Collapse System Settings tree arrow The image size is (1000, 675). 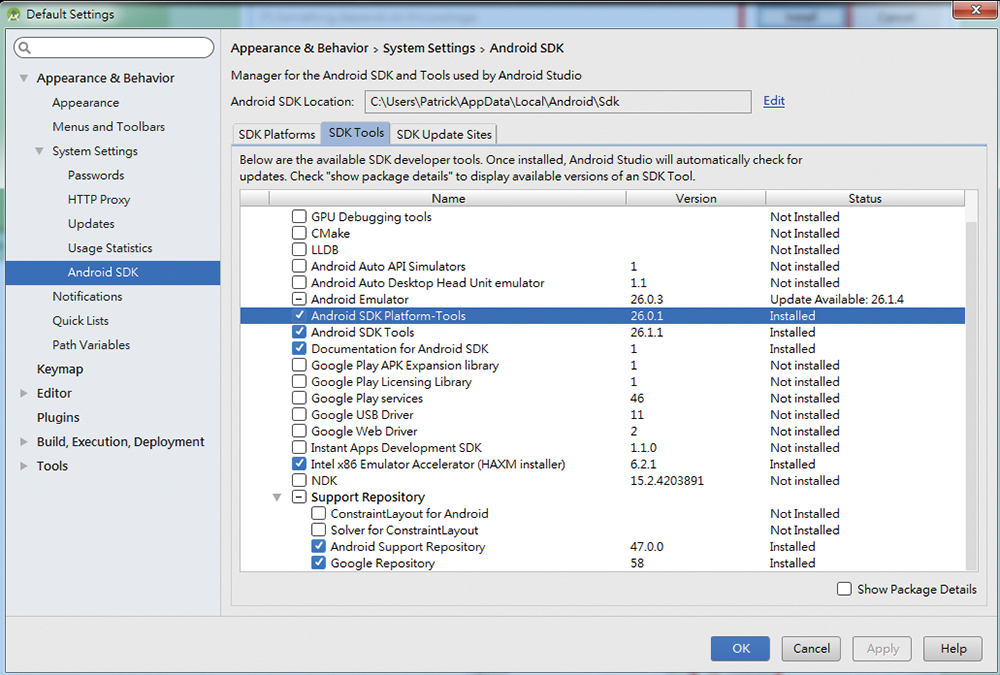(40, 151)
